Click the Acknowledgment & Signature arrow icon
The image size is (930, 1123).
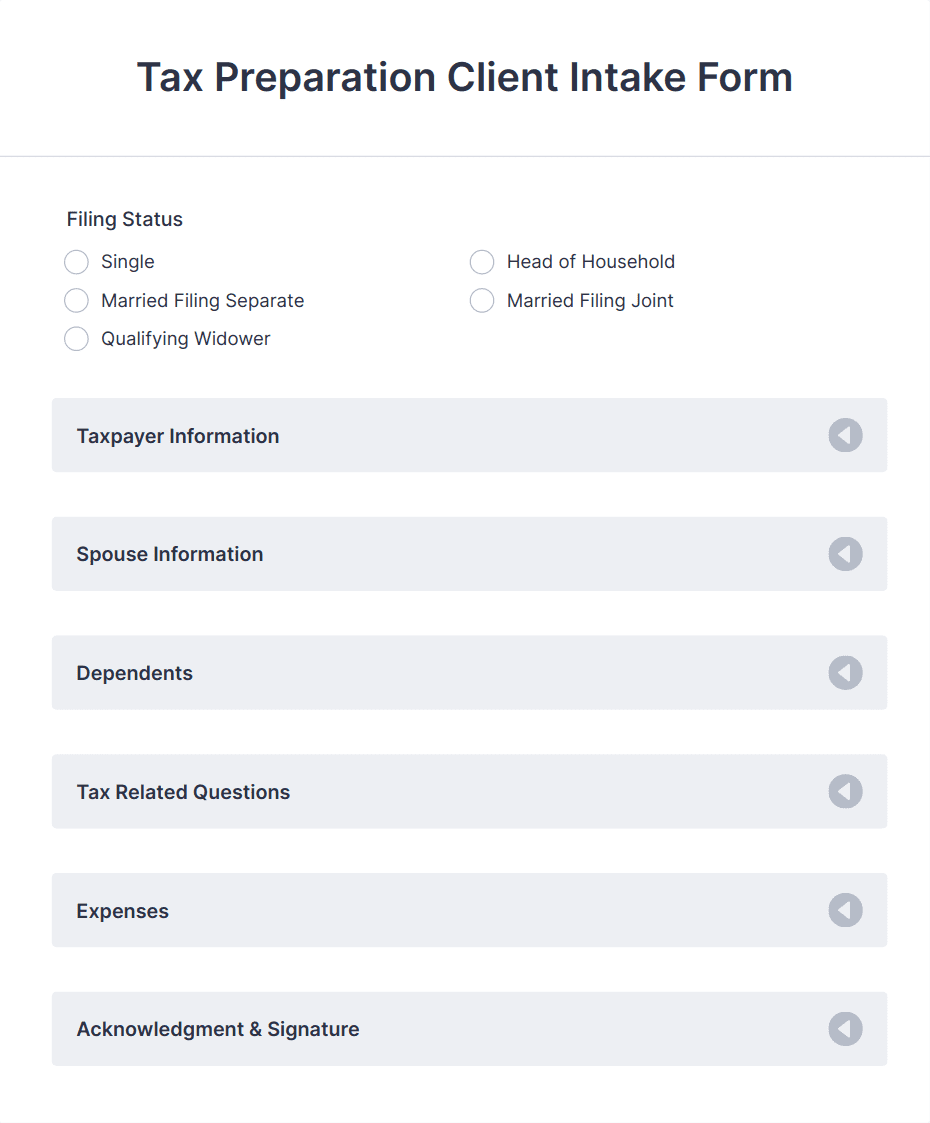(x=845, y=1028)
